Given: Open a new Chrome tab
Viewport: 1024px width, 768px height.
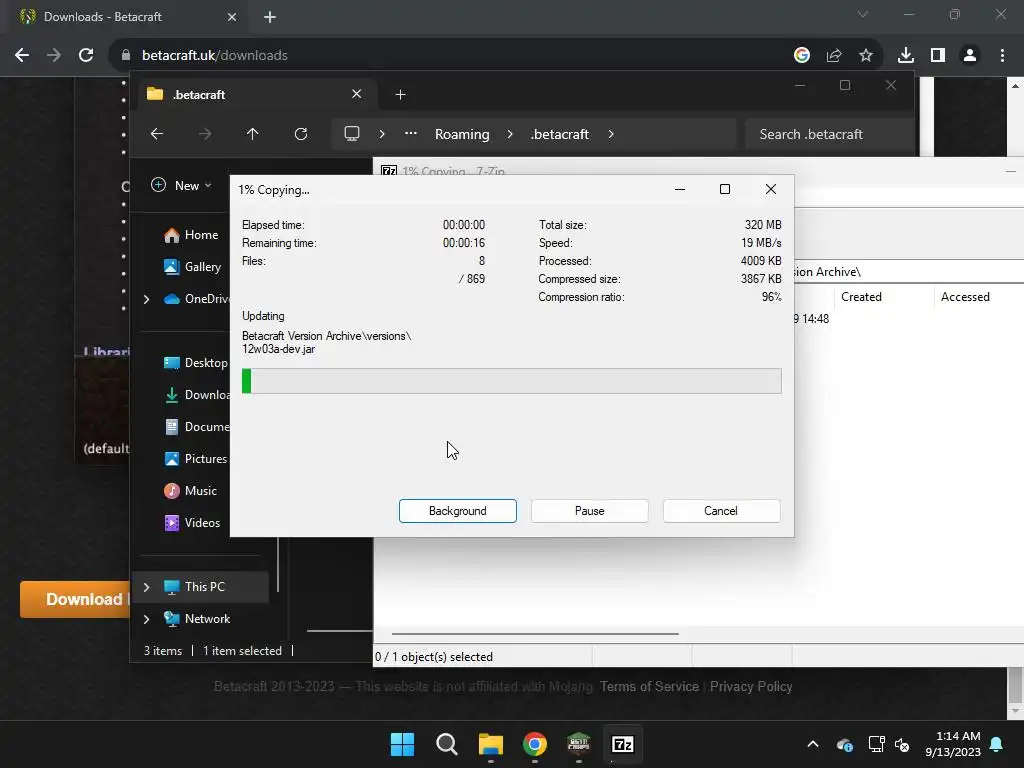Looking at the screenshot, I should coord(270,17).
